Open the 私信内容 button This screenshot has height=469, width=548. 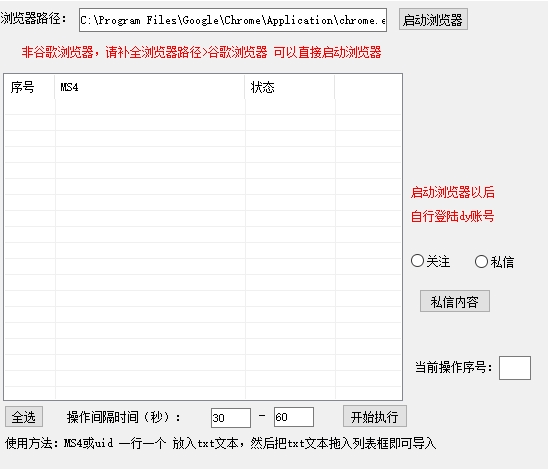click(454, 301)
